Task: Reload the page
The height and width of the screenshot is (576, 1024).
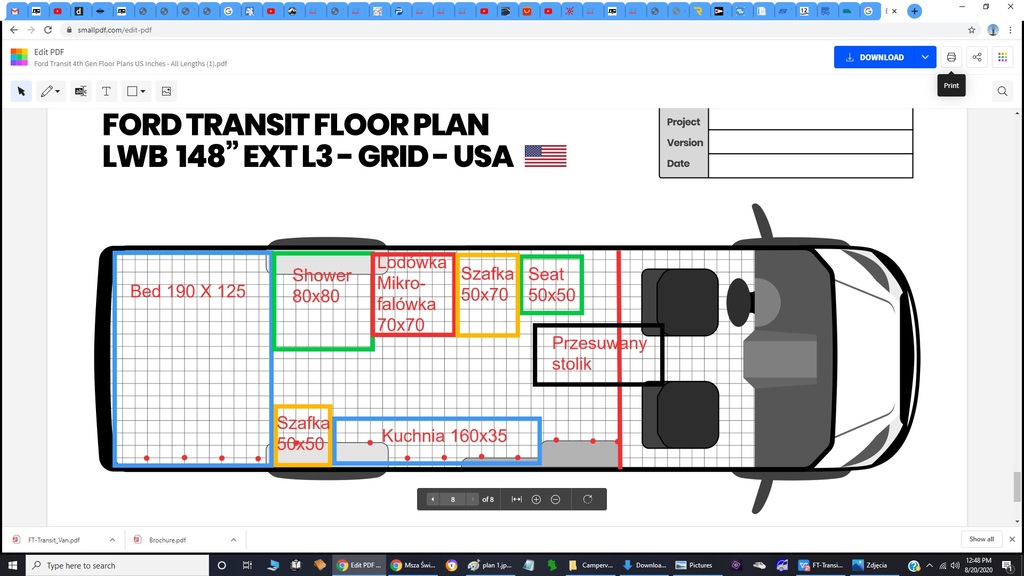Action: pyautogui.click(x=48, y=30)
